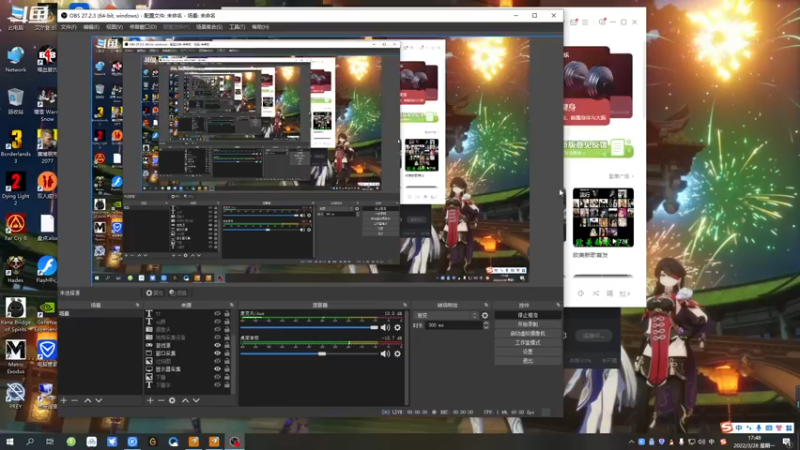
Task: Toggle lock on game capture source
Action: [x=227, y=345]
